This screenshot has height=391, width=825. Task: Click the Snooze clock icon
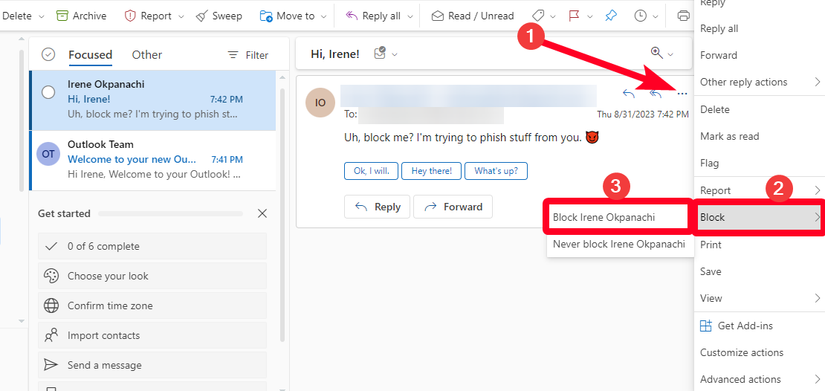point(640,16)
